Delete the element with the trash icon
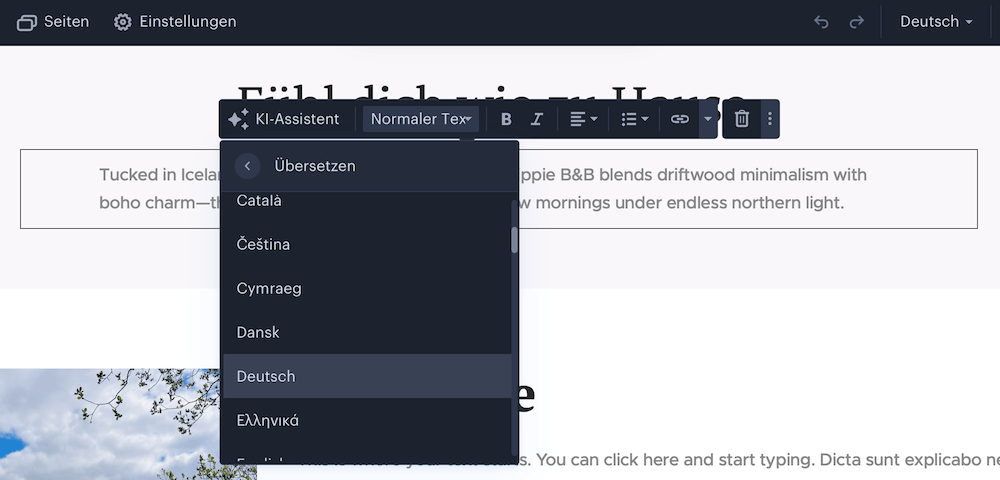 coord(741,119)
